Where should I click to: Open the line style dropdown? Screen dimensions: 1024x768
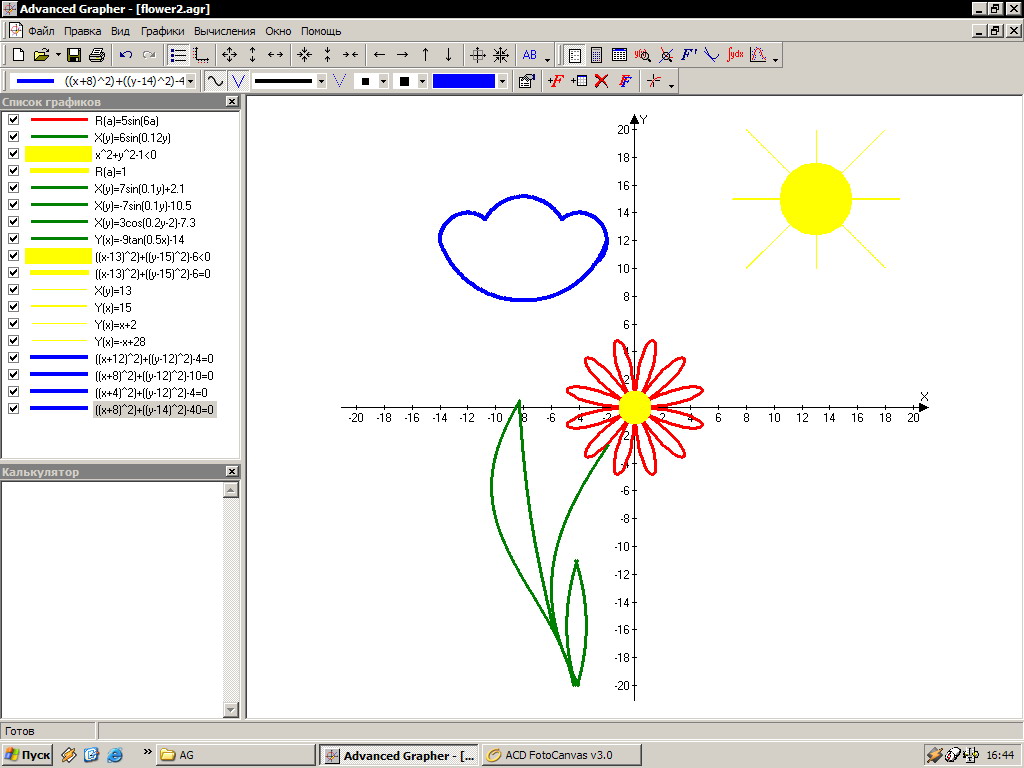tap(321, 81)
